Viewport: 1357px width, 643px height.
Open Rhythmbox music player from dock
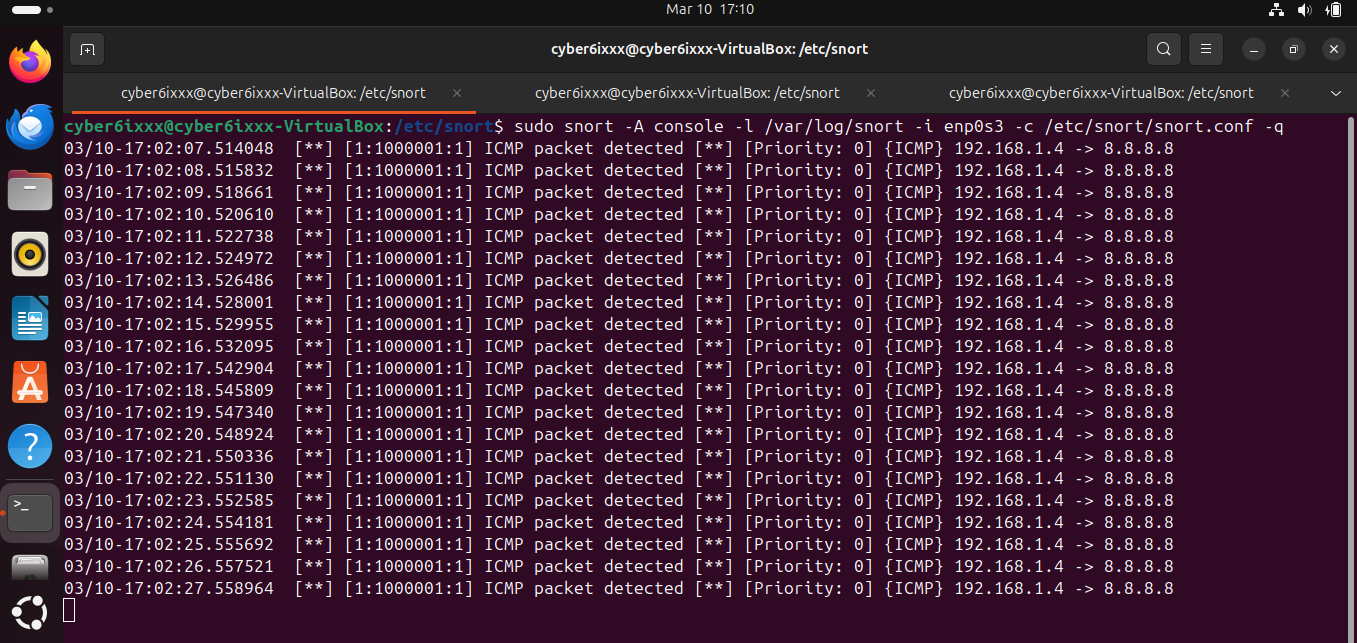[30, 255]
